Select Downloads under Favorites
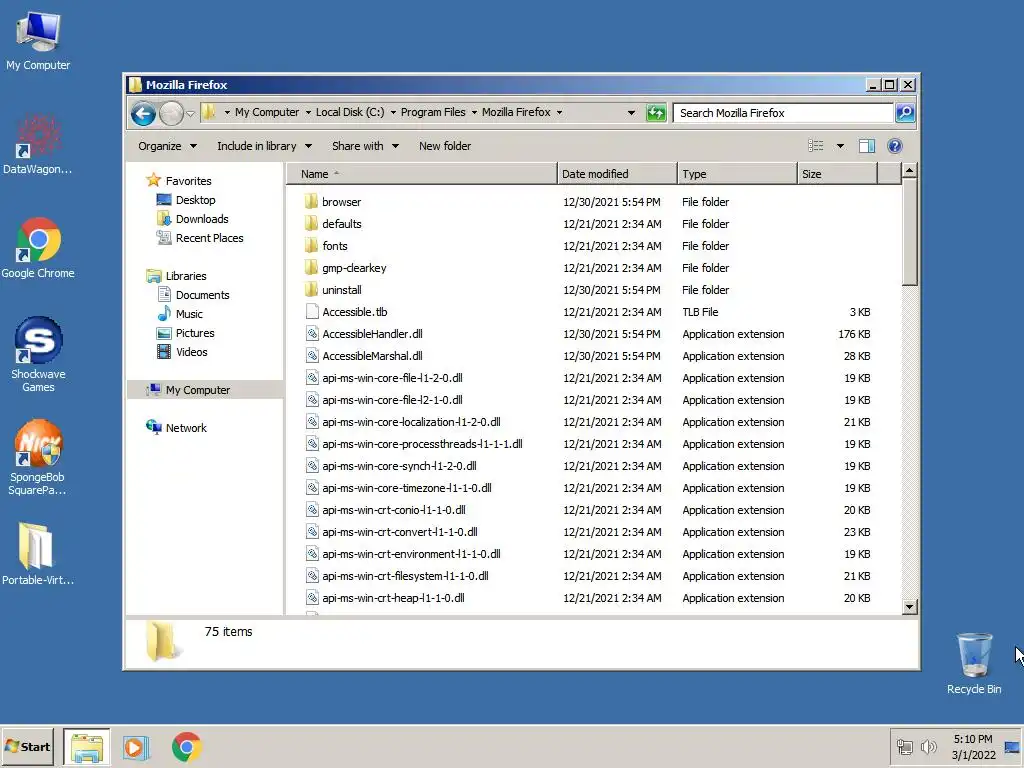This screenshot has width=1024, height=768. click(x=202, y=219)
